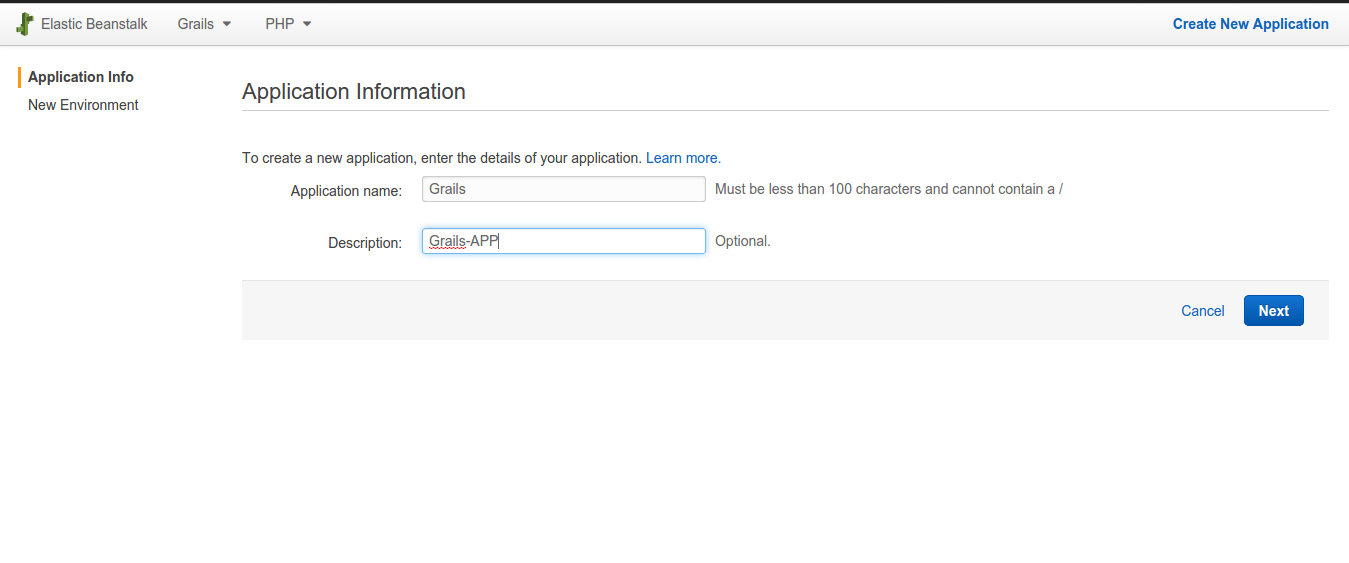1349x563 pixels.
Task: Click the Description label text
Action: 365,243
